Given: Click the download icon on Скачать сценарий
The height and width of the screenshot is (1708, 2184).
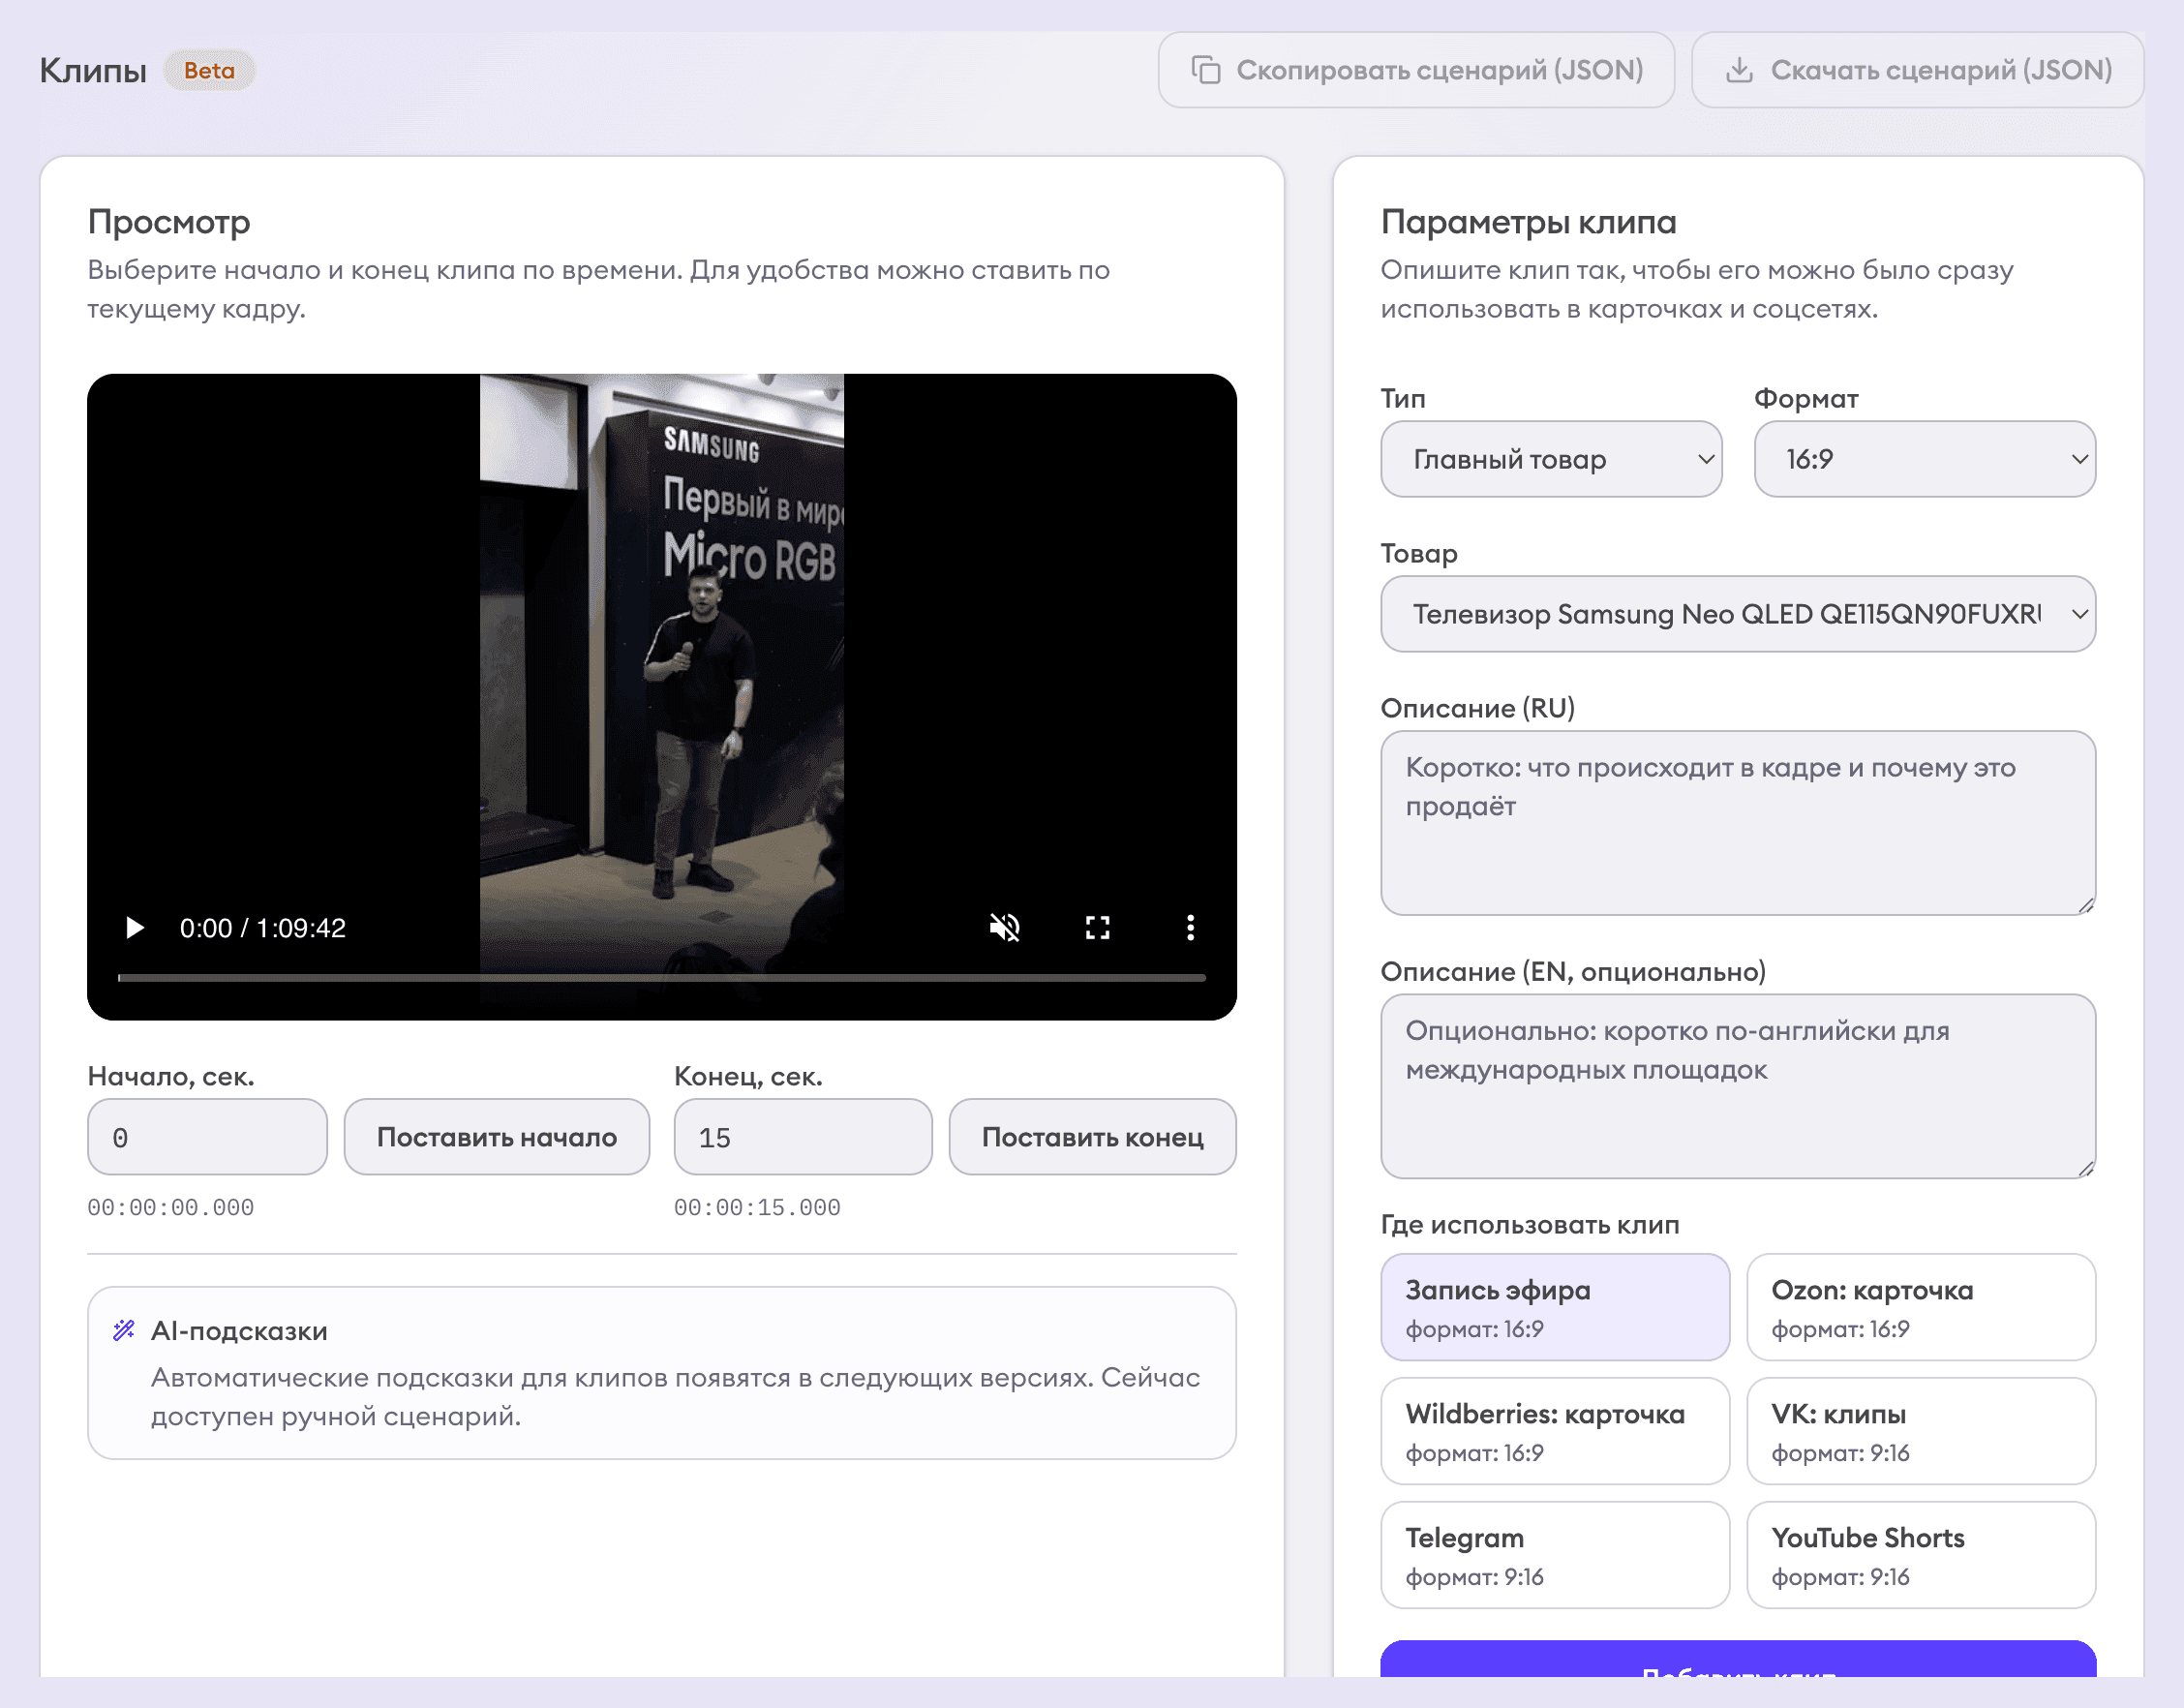Looking at the screenshot, I should [1740, 70].
